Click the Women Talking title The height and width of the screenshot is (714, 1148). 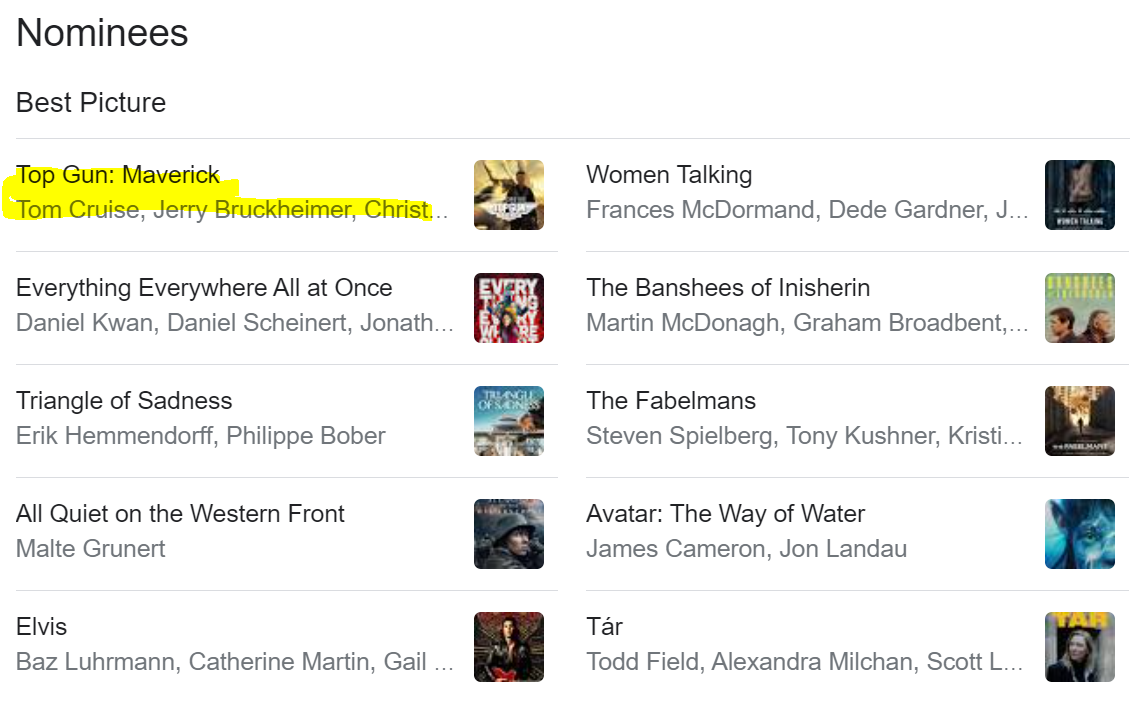[668, 175]
